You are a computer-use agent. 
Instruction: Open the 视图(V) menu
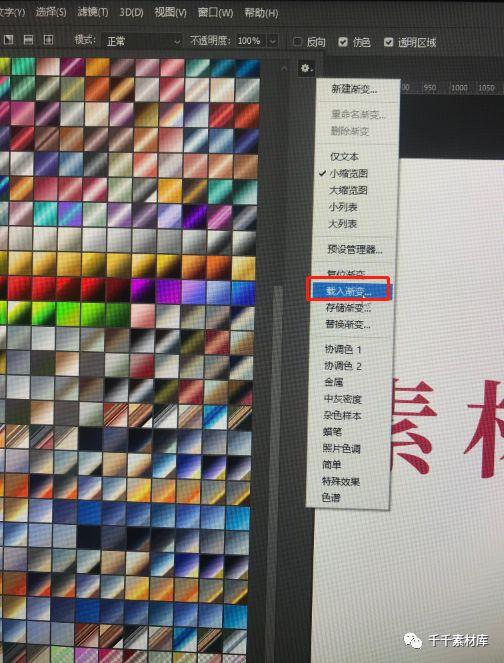(170, 12)
